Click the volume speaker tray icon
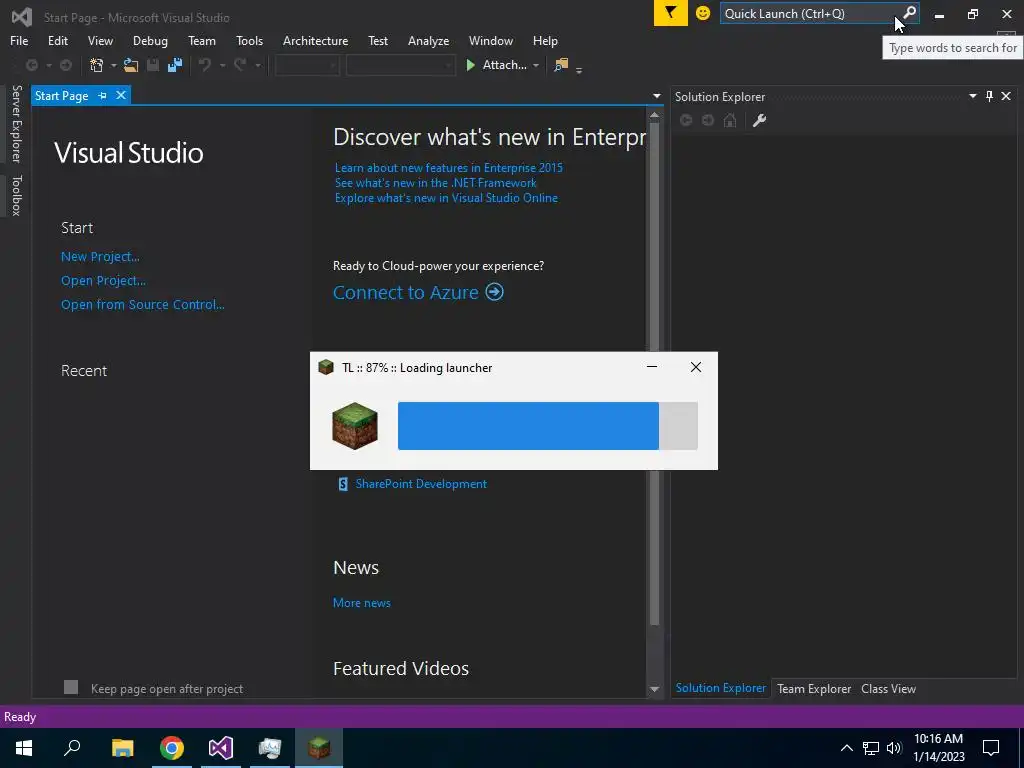This screenshot has width=1024, height=768. tap(894, 748)
